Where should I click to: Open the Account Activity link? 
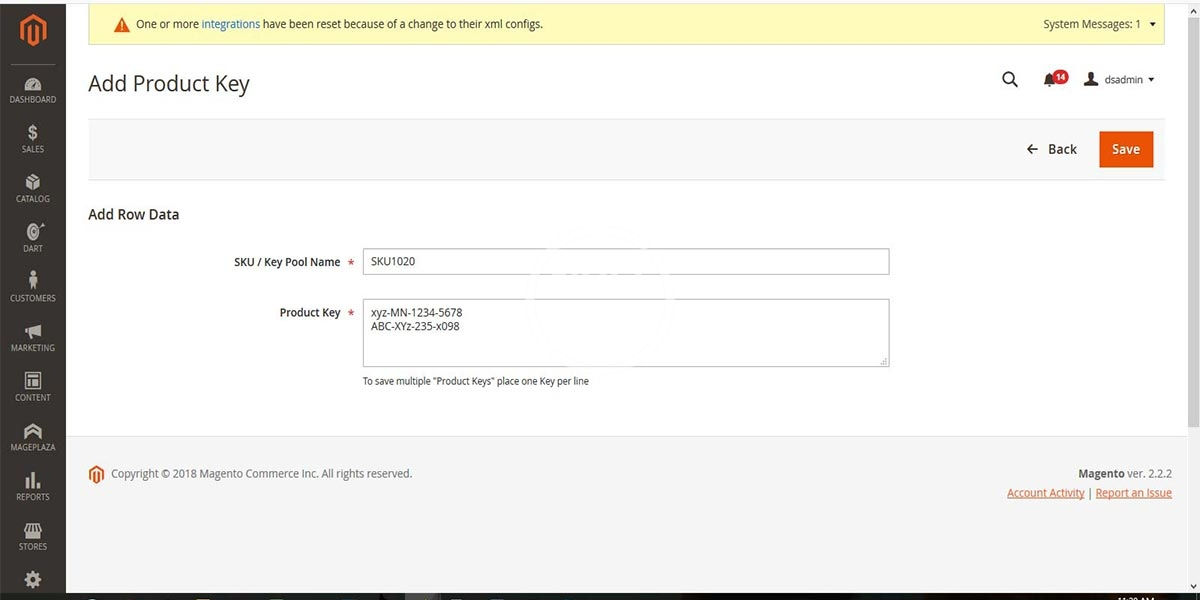[x=1045, y=493]
